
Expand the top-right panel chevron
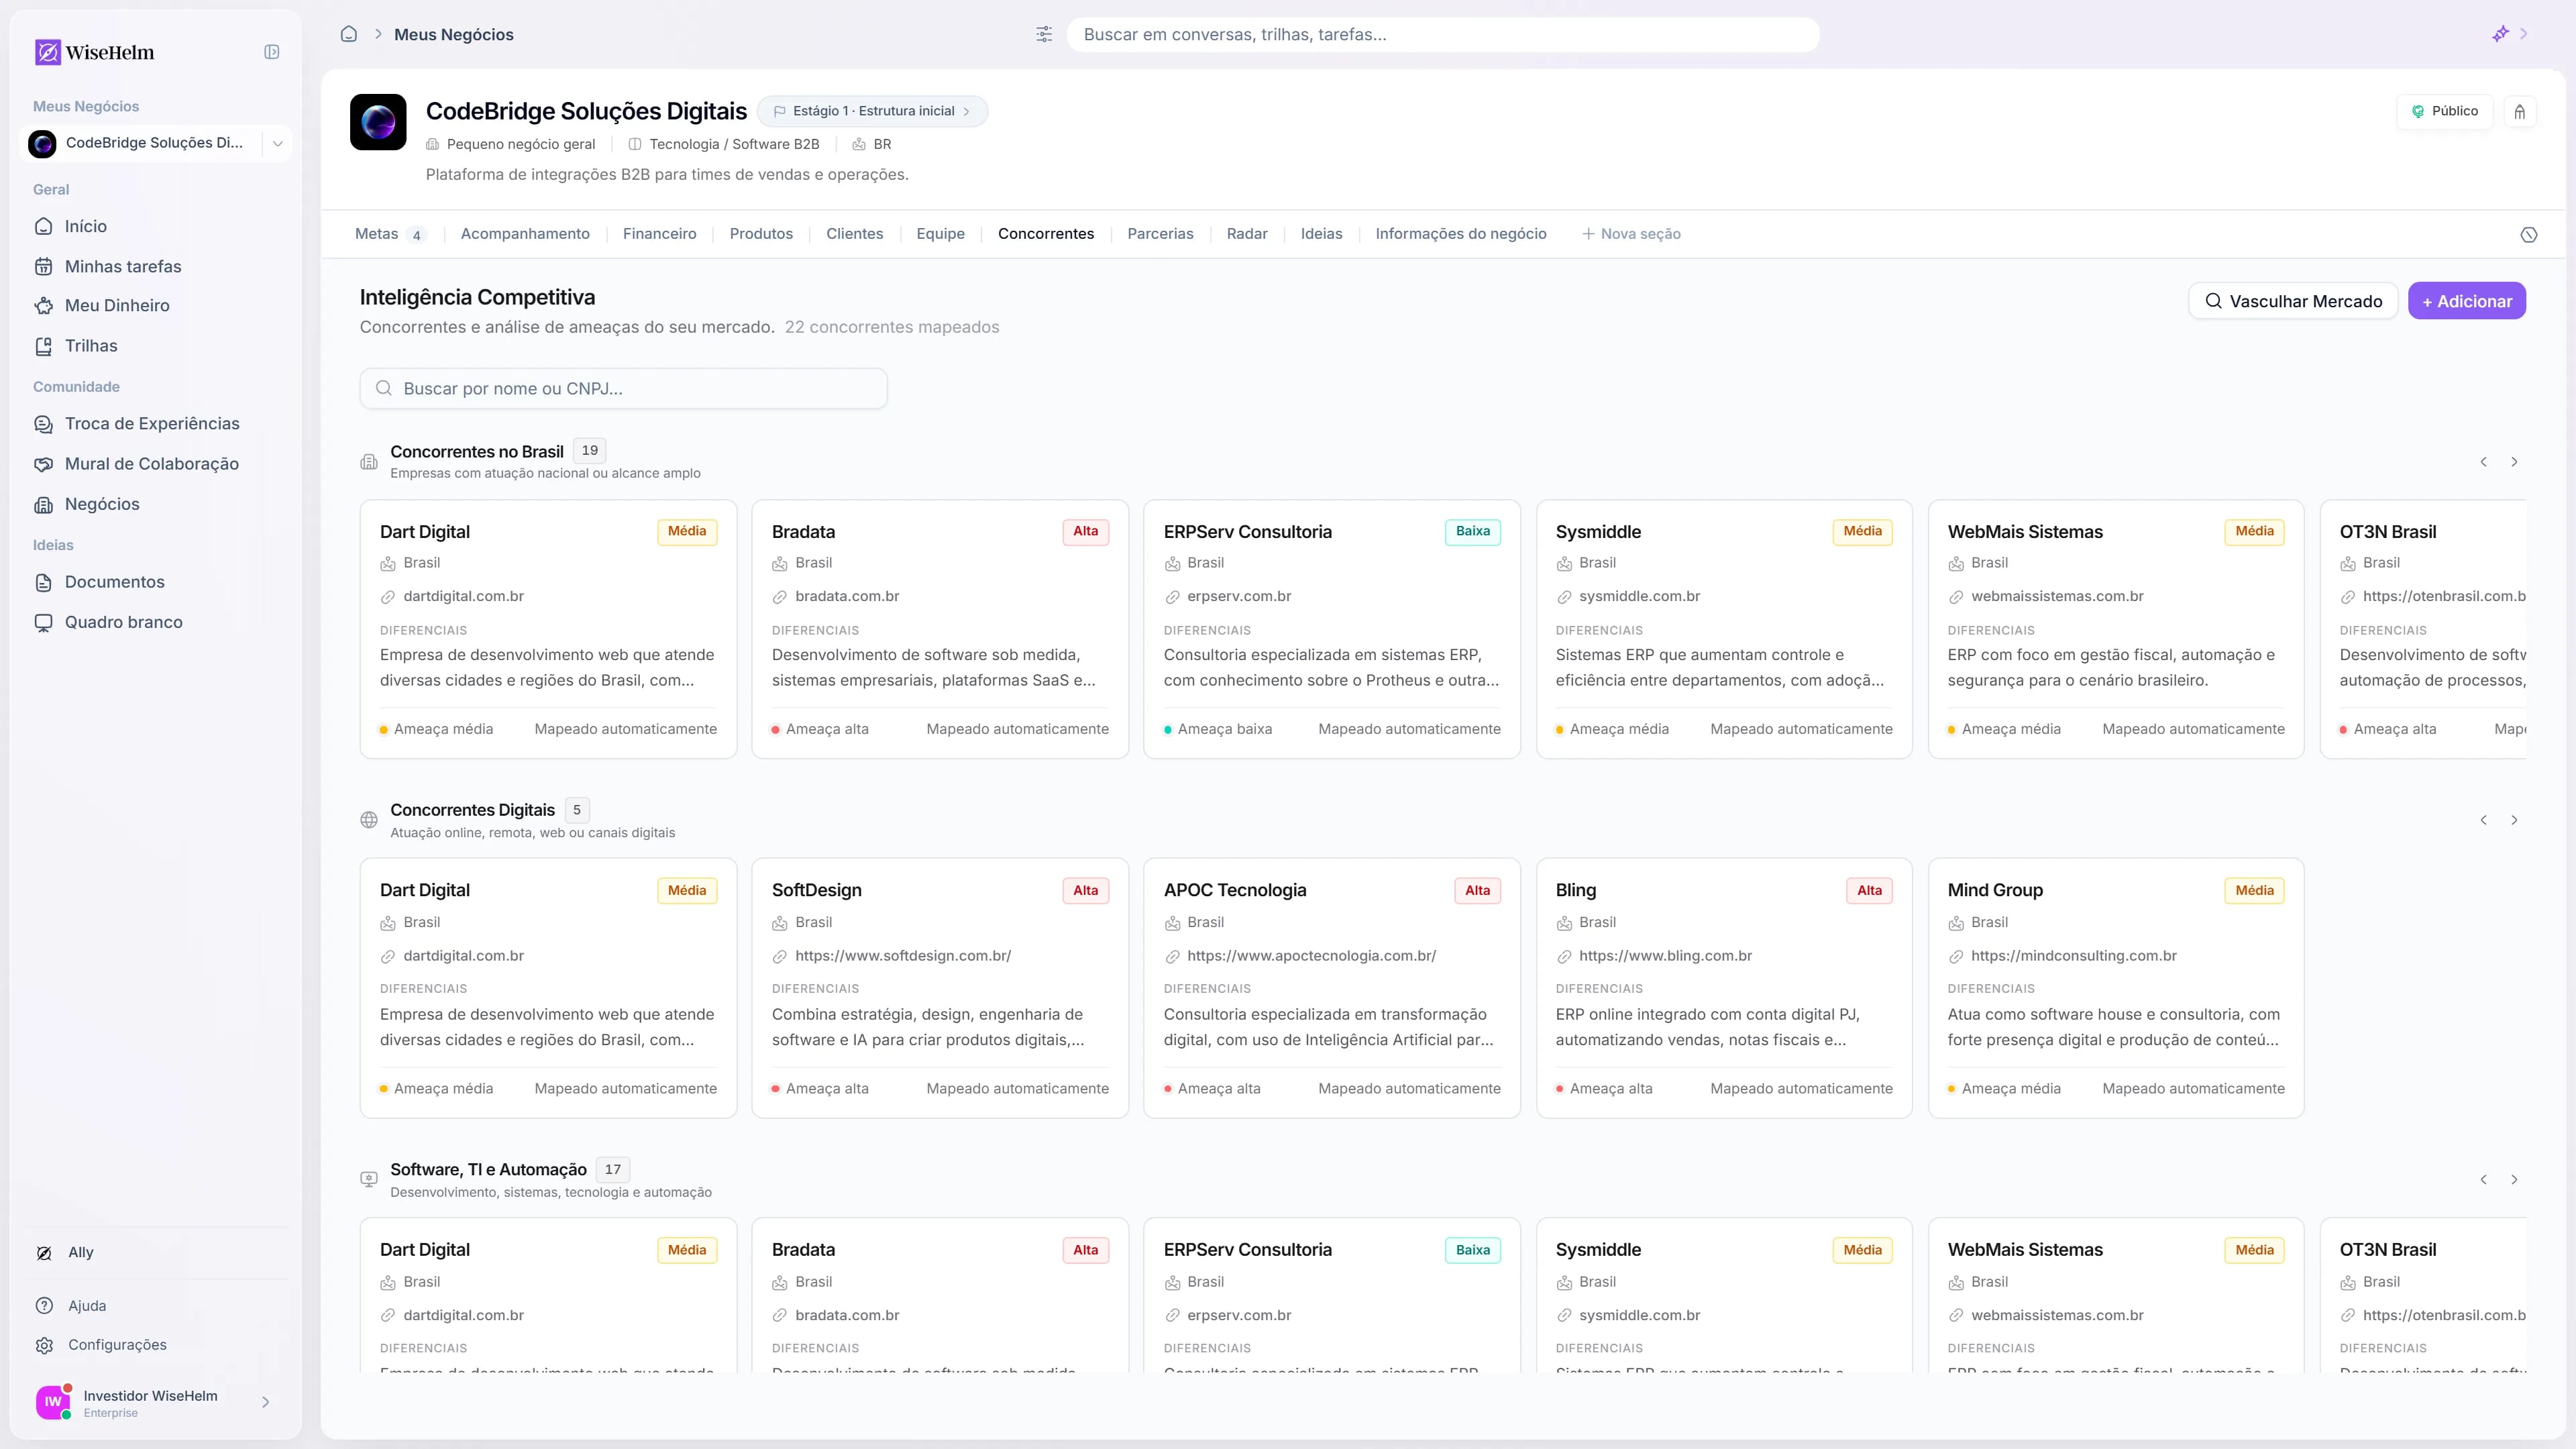click(x=2524, y=34)
